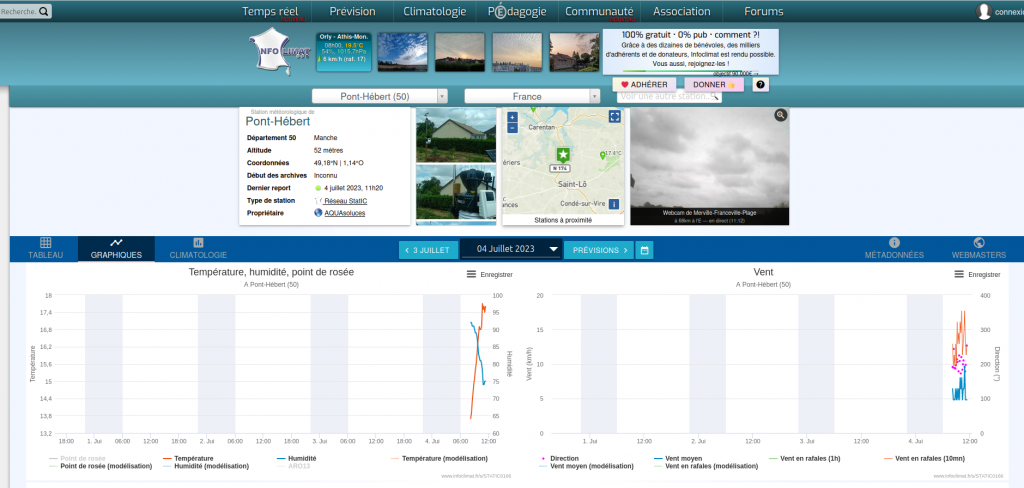Open the map info icon
This screenshot has width=1024, height=488.
(614, 204)
